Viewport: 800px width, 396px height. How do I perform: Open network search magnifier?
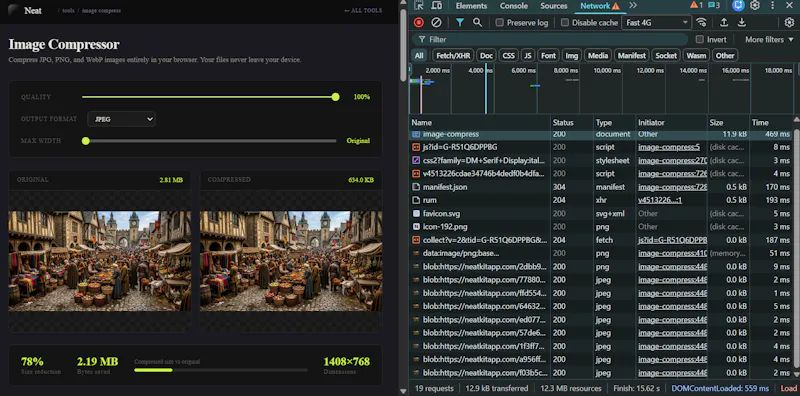tap(477, 22)
